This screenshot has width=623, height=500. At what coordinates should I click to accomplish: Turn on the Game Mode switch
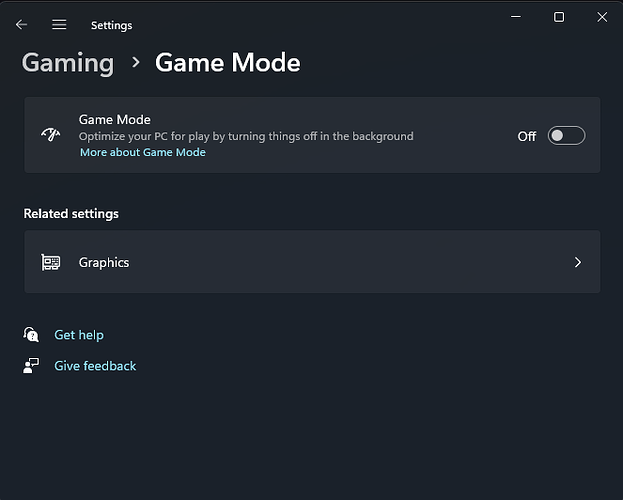pos(566,136)
